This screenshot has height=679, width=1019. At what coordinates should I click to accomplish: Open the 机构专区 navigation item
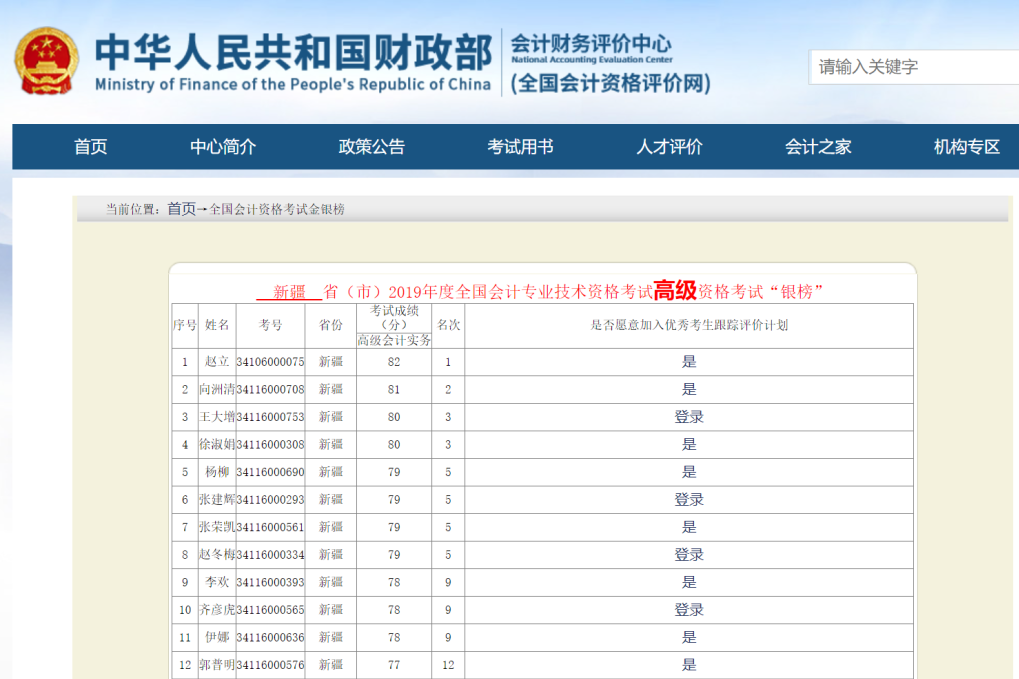click(966, 147)
